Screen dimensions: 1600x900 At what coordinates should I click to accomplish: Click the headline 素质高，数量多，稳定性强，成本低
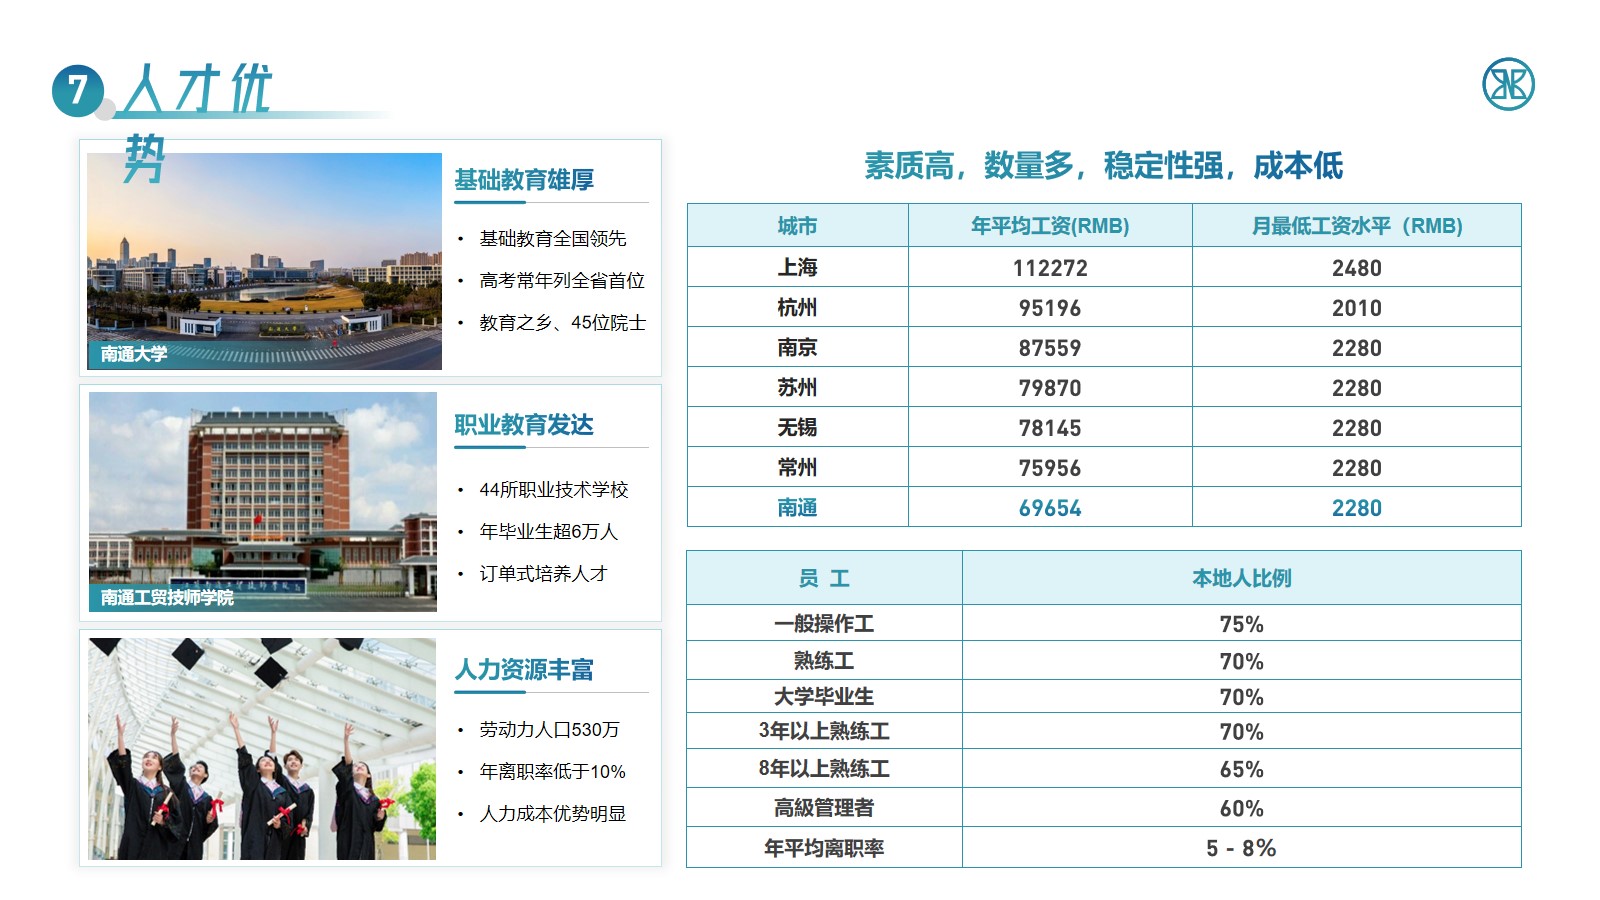[1103, 166]
